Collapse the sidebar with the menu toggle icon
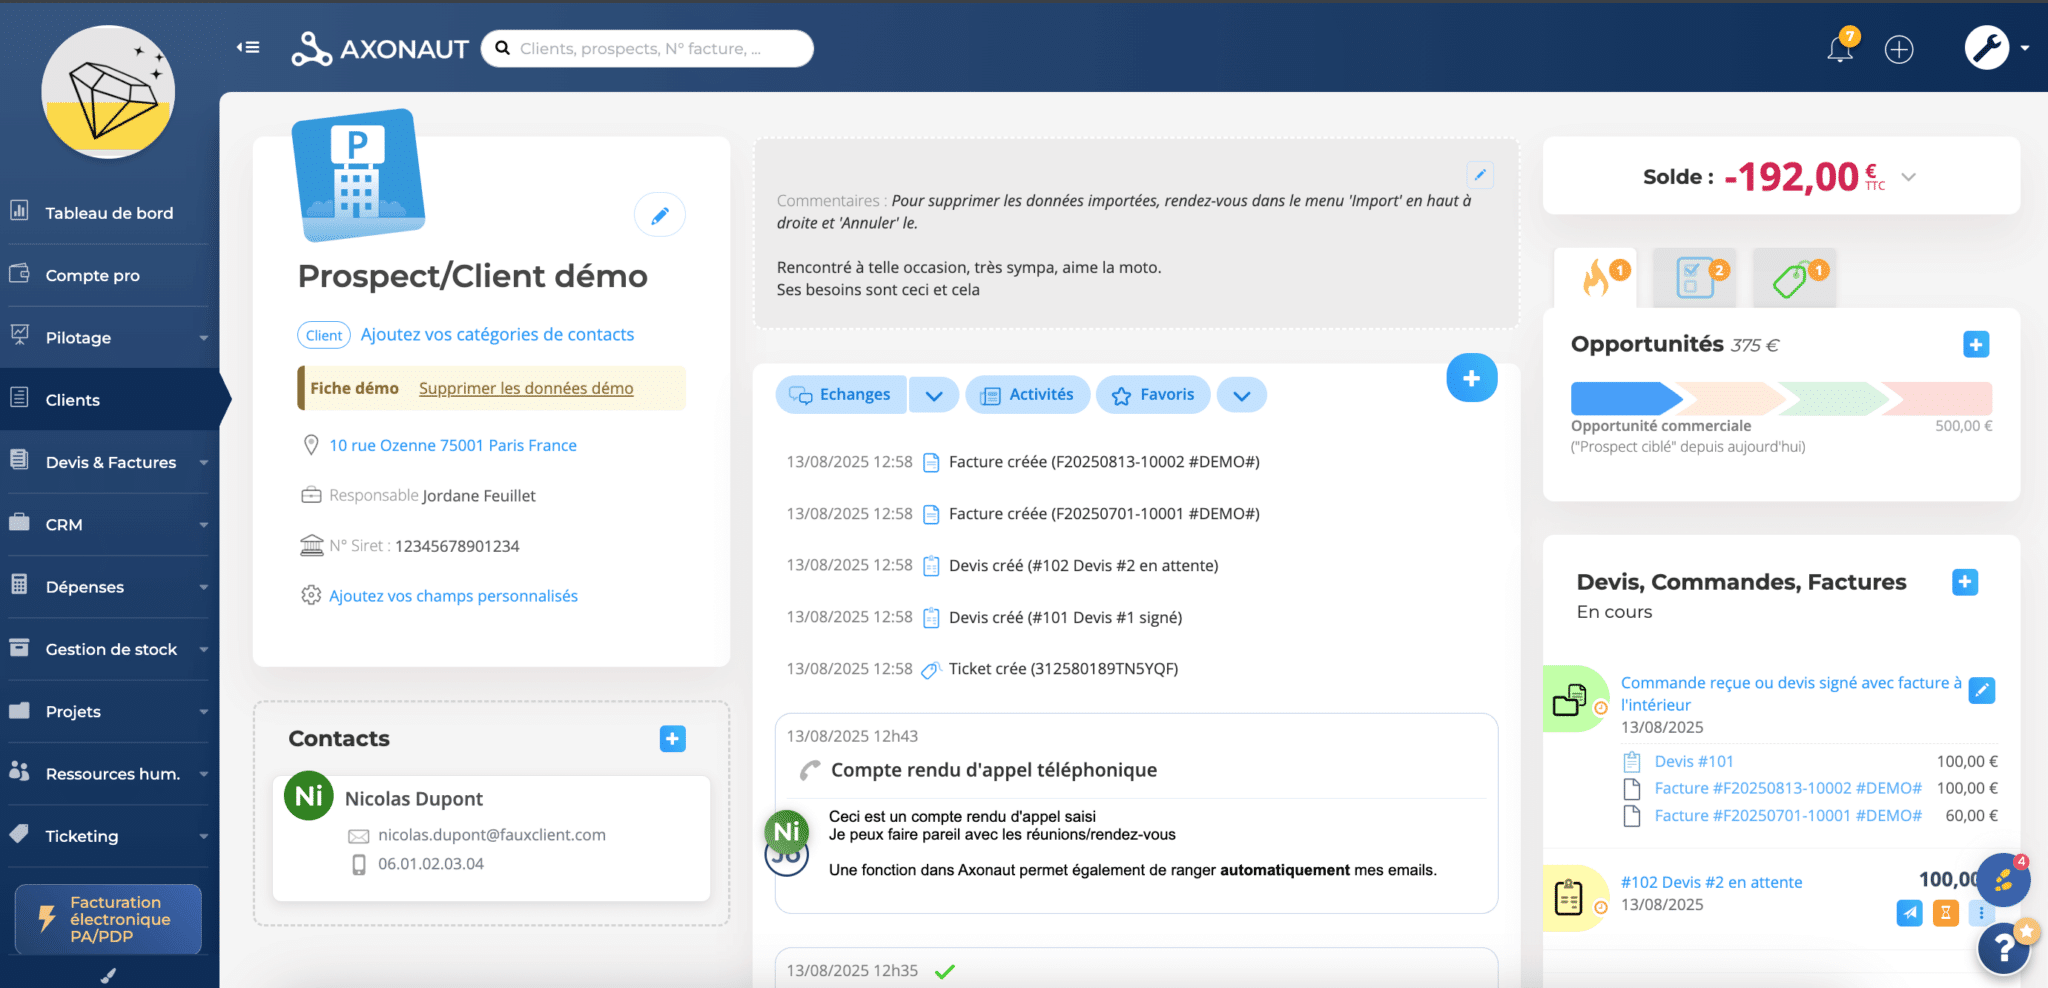 click(248, 47)
